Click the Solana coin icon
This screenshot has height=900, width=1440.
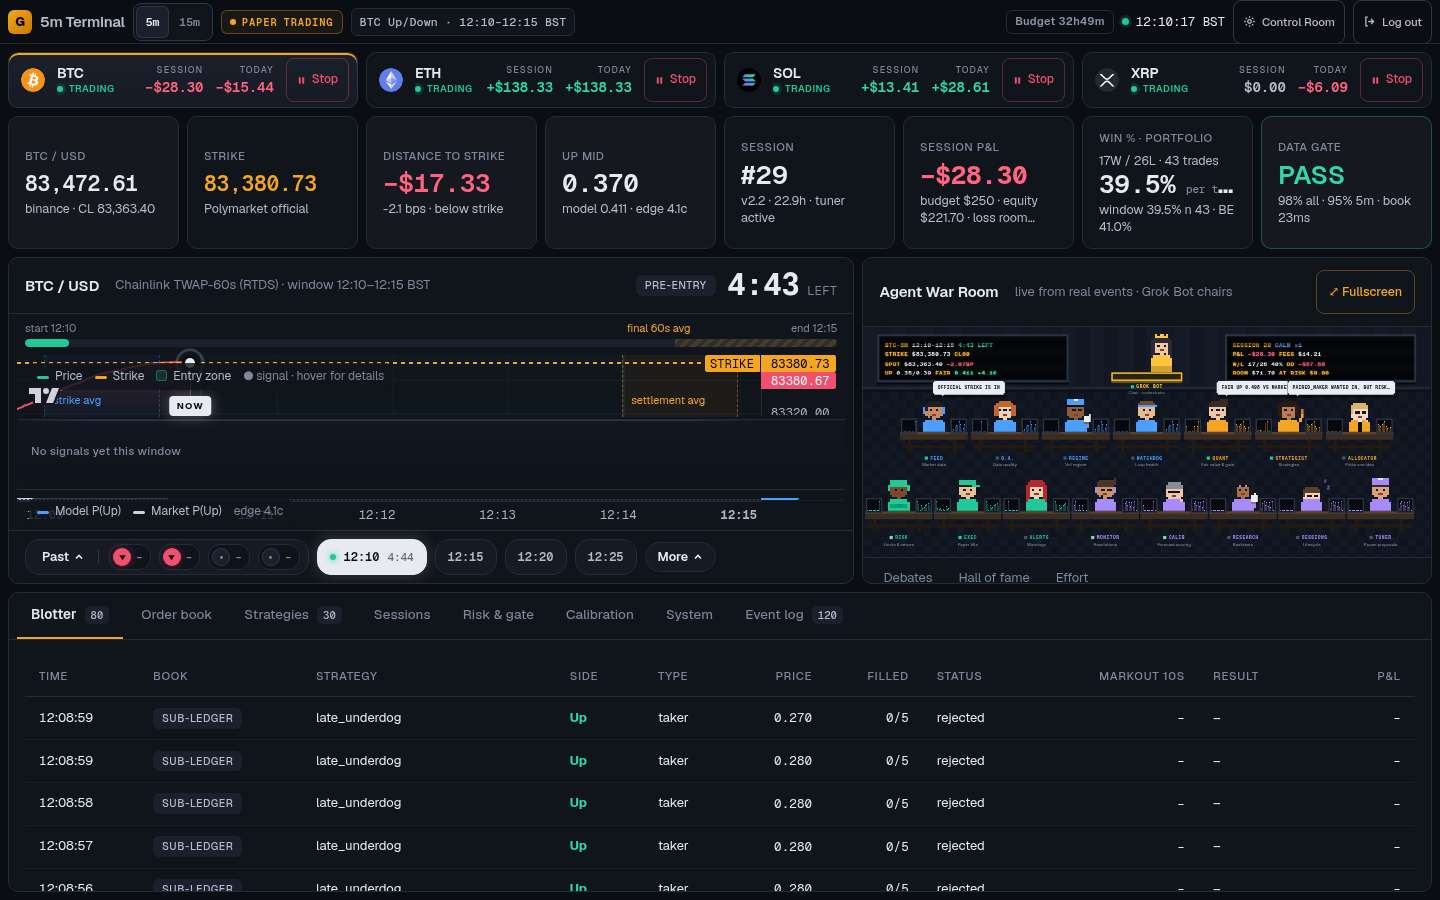[x=749, y=80]
